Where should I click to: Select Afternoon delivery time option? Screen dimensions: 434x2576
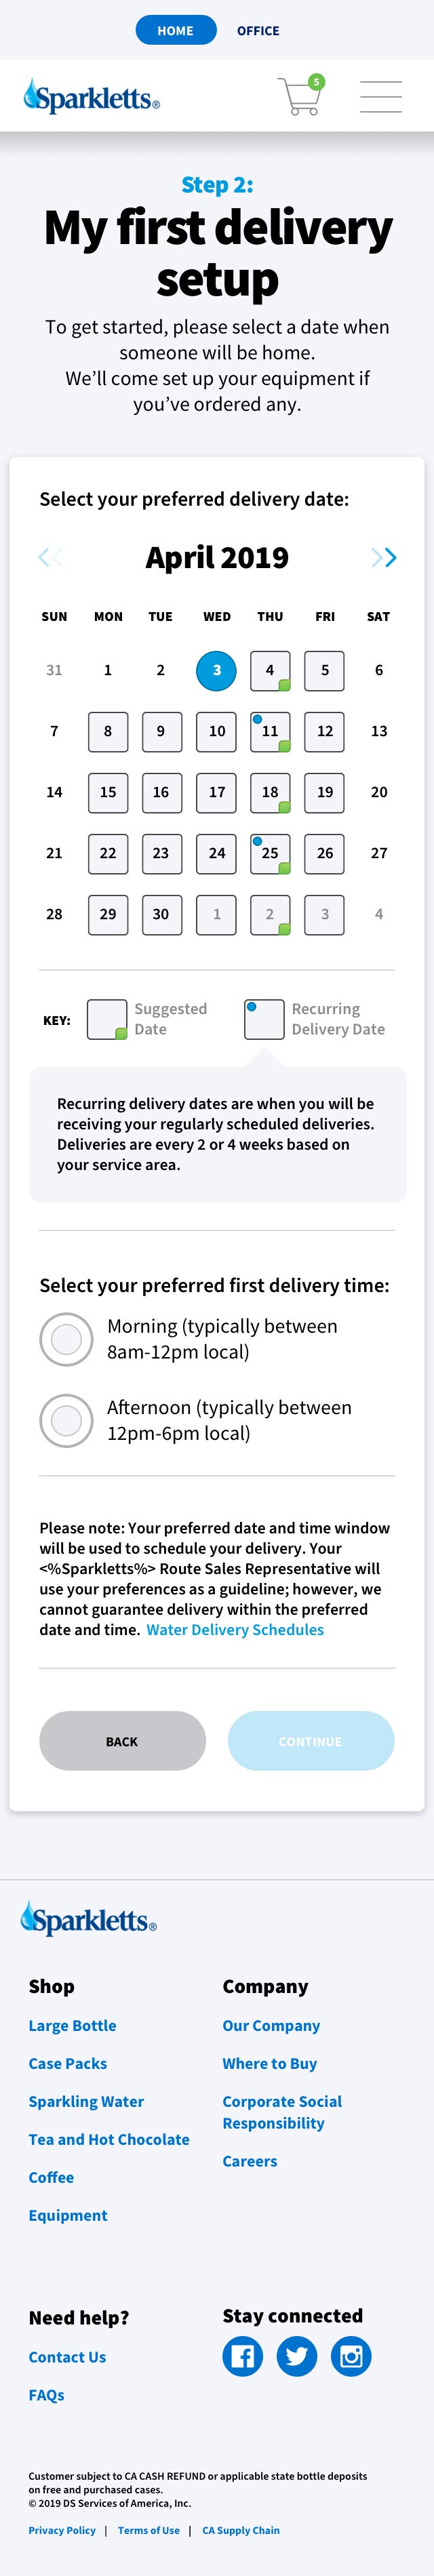click(x=66, y=1420)
